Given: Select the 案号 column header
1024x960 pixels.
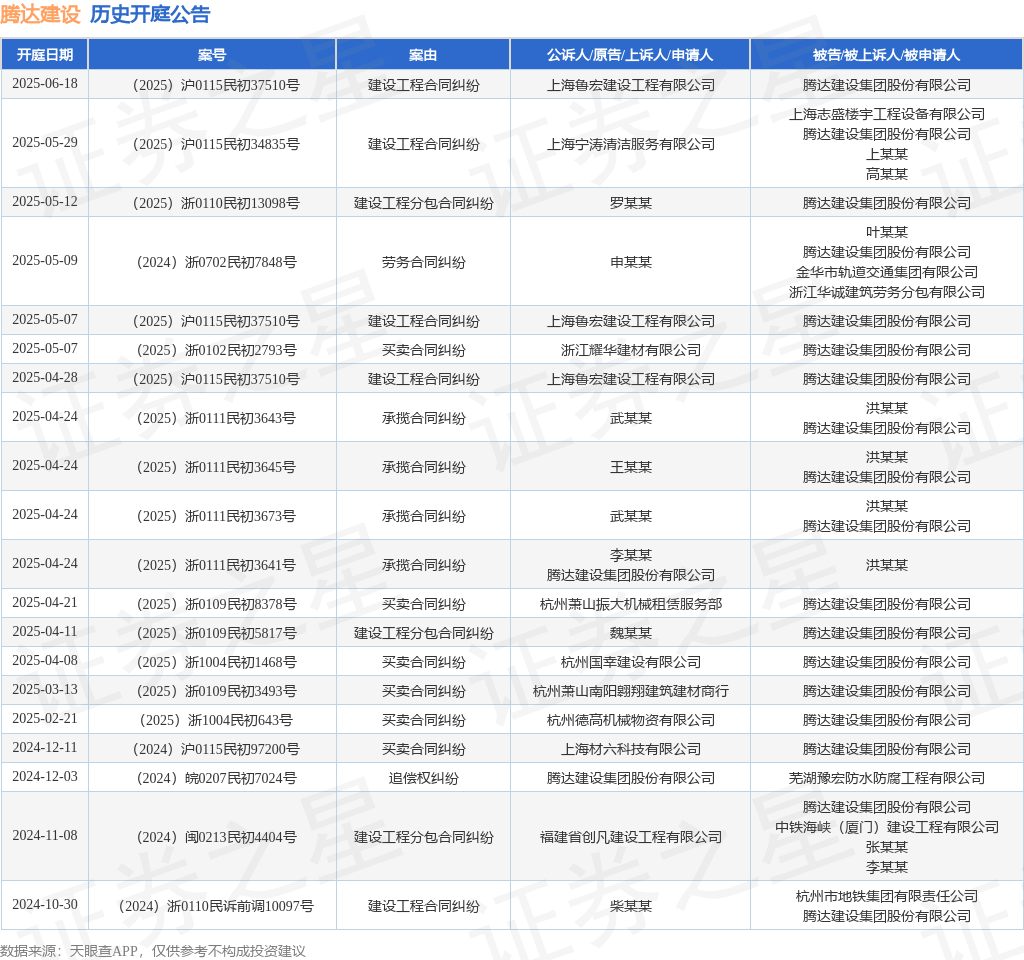Looking at the screenshot, I should [212, 55].
